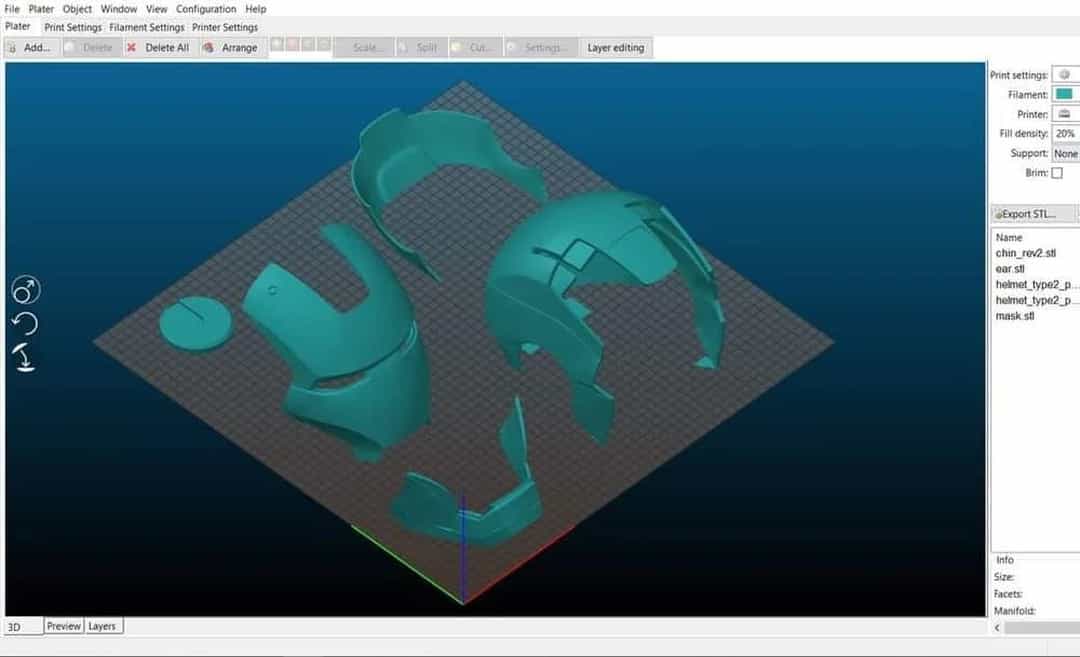
Task: Open the Support dropdown showing None
Action: pyautogui.click(x=1066, y=154)
